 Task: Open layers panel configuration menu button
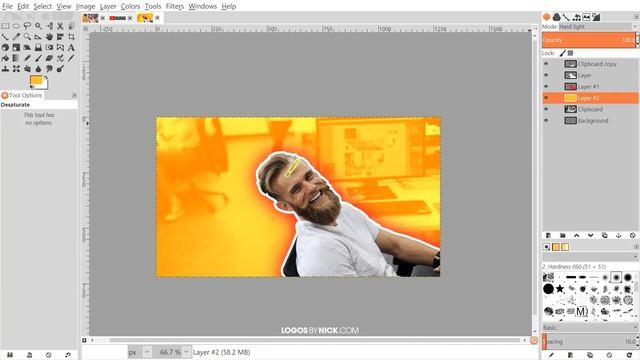[636, 17]
